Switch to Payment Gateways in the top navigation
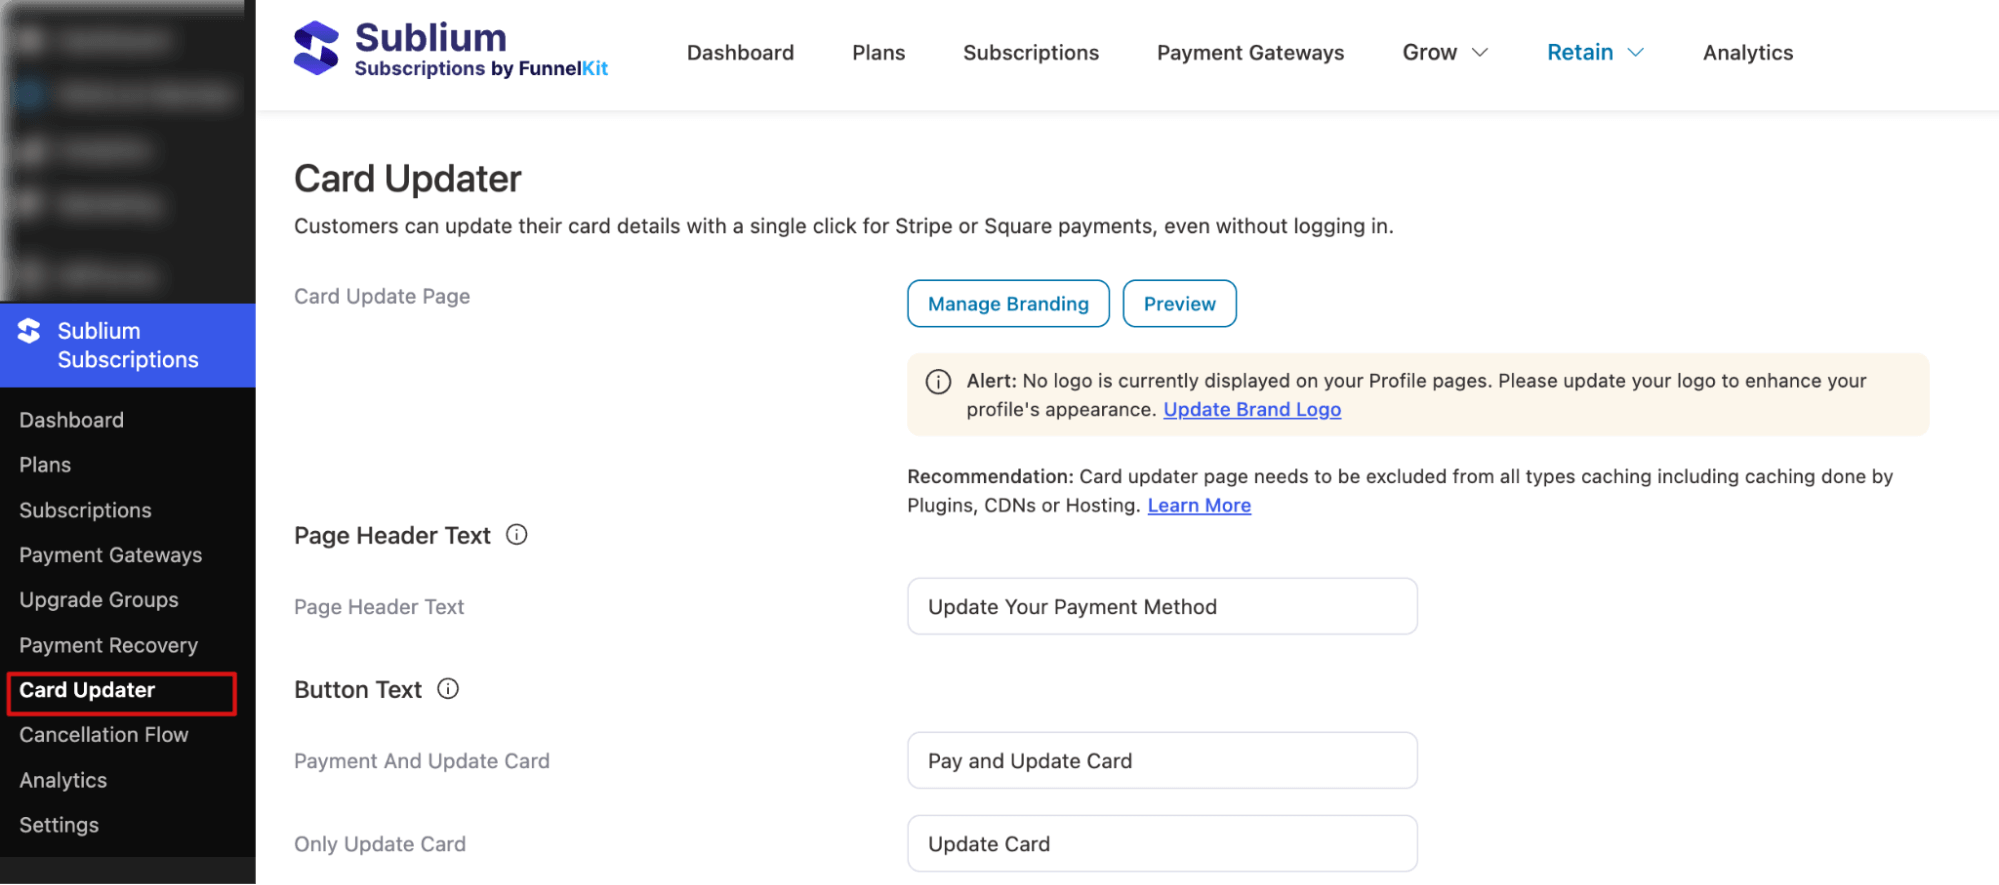The width and height of the screenshot is (1999, 885). coord(1250,52)
